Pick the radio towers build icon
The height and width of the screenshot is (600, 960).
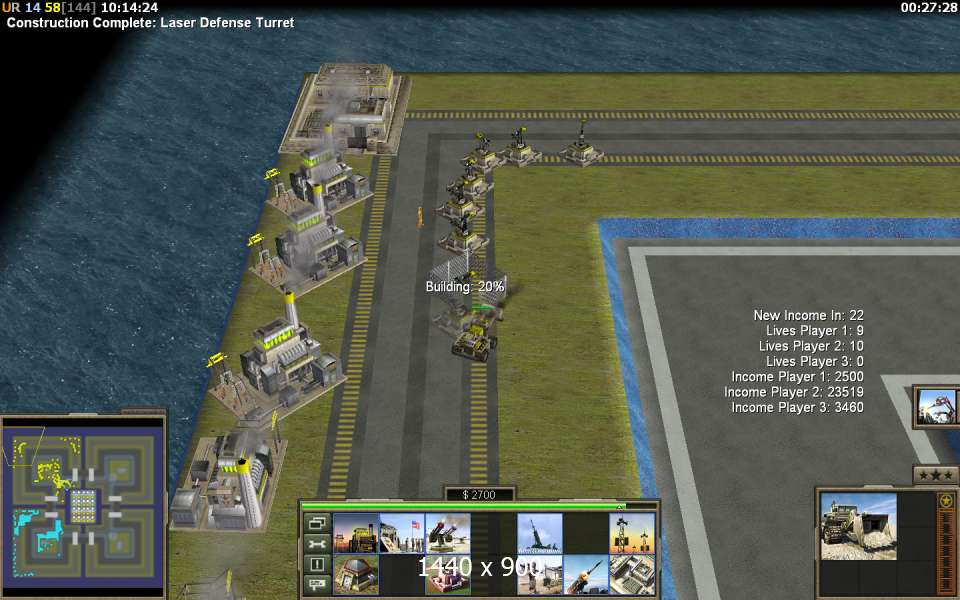click(x=632, y=533)
